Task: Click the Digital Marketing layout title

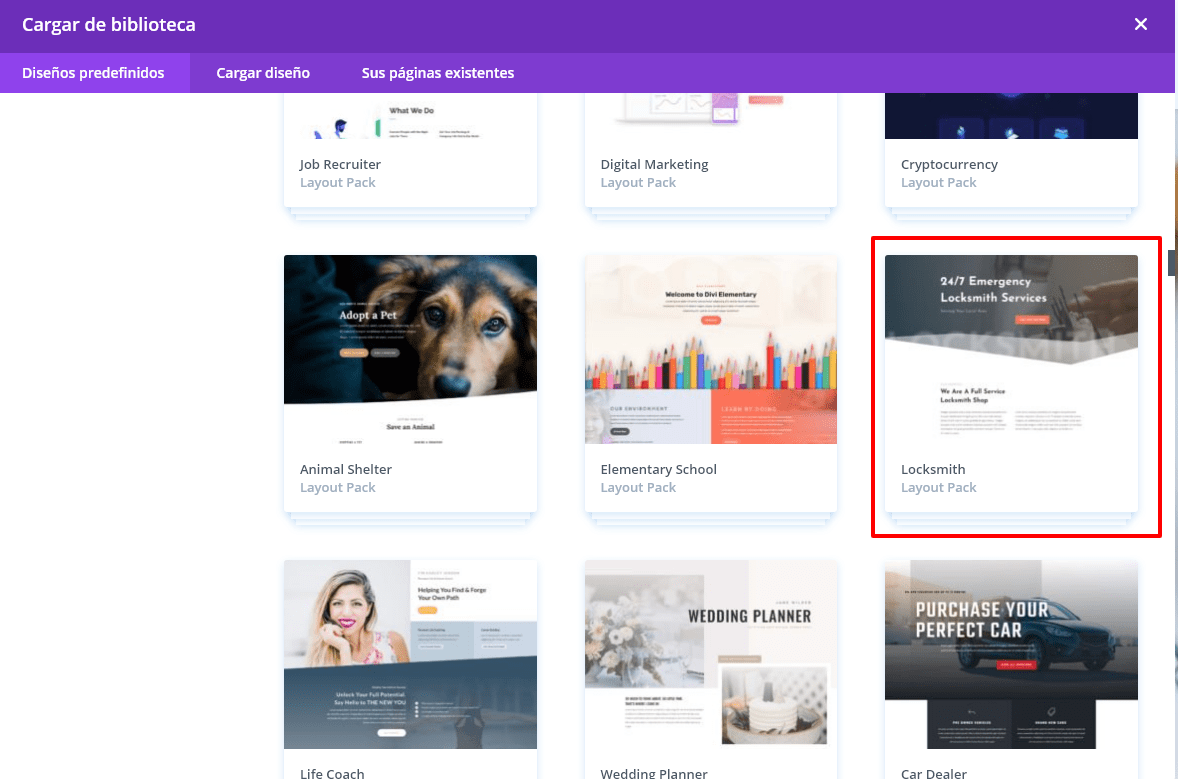Action: coord(654,165)
